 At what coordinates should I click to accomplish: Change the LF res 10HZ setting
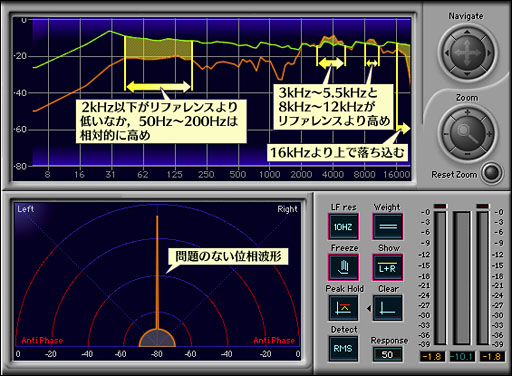click(x=343, y=227)
